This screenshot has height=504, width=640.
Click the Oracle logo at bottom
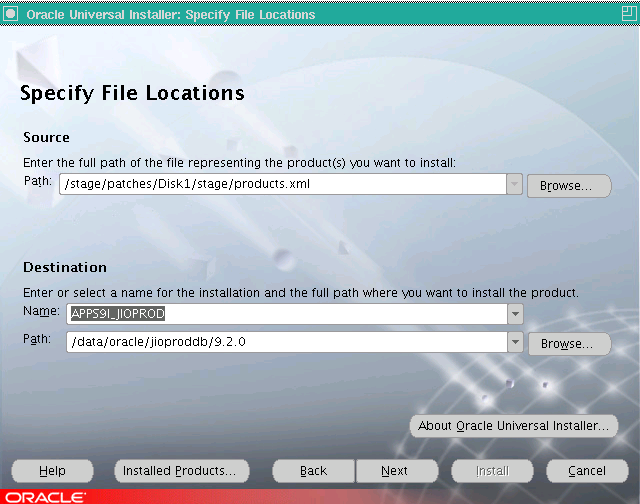click(x=45, y=497)
